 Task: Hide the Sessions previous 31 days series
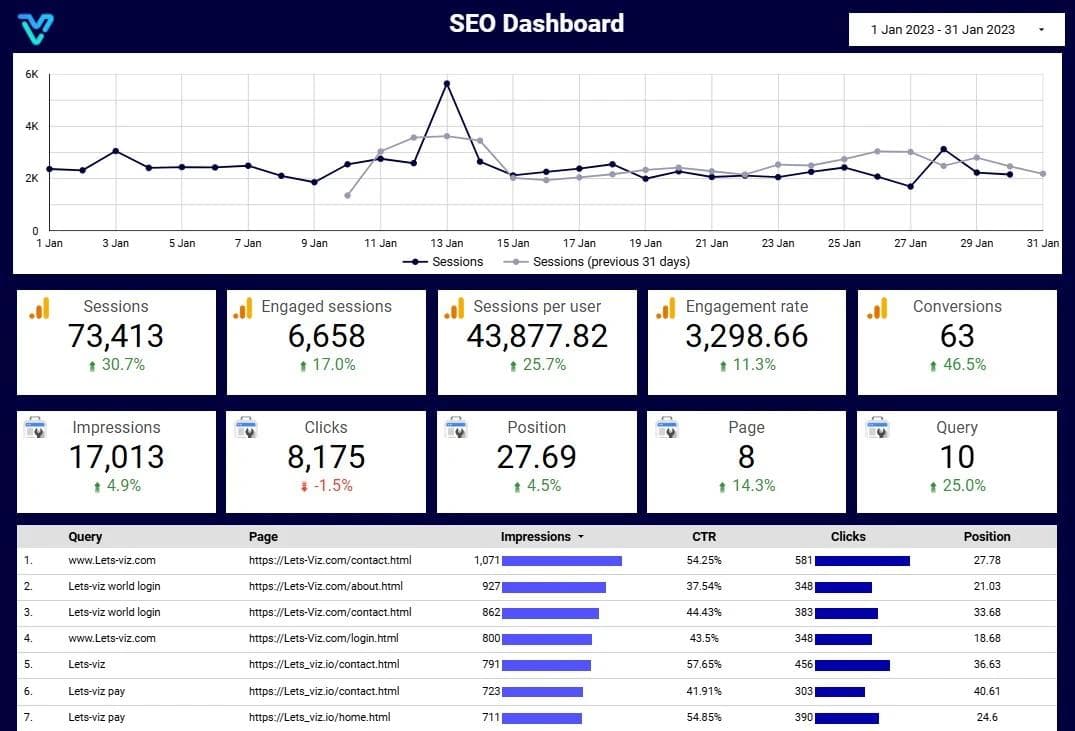[595, 262]
